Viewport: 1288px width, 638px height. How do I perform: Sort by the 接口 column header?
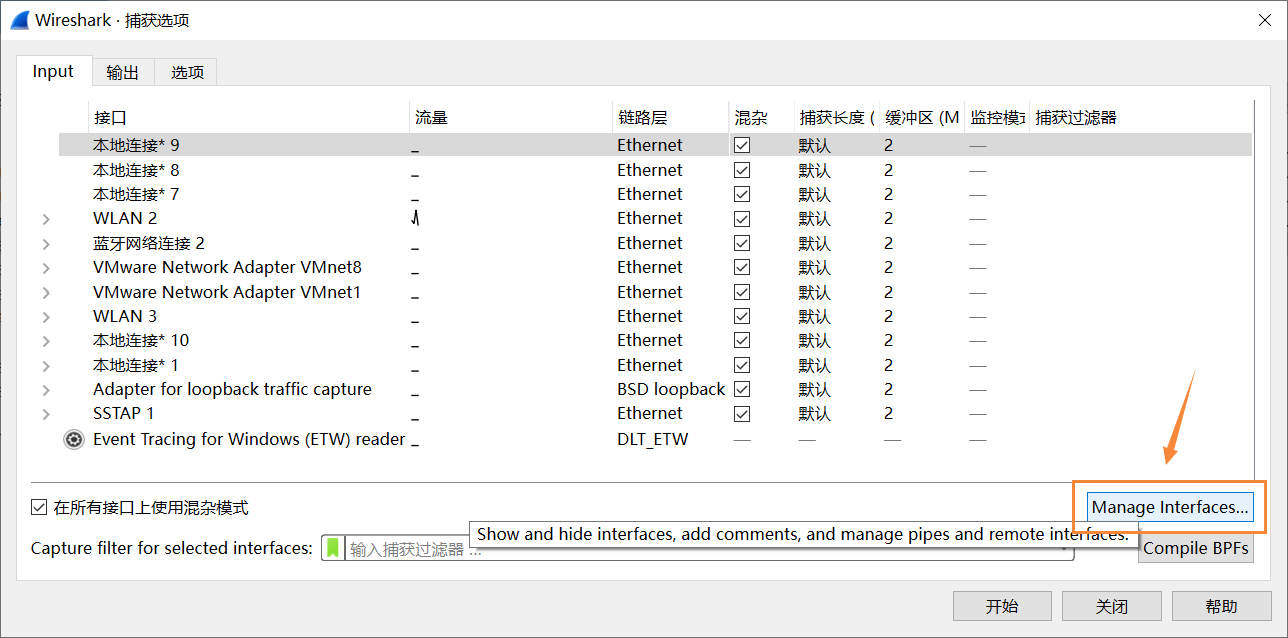(x=249, y=117)
